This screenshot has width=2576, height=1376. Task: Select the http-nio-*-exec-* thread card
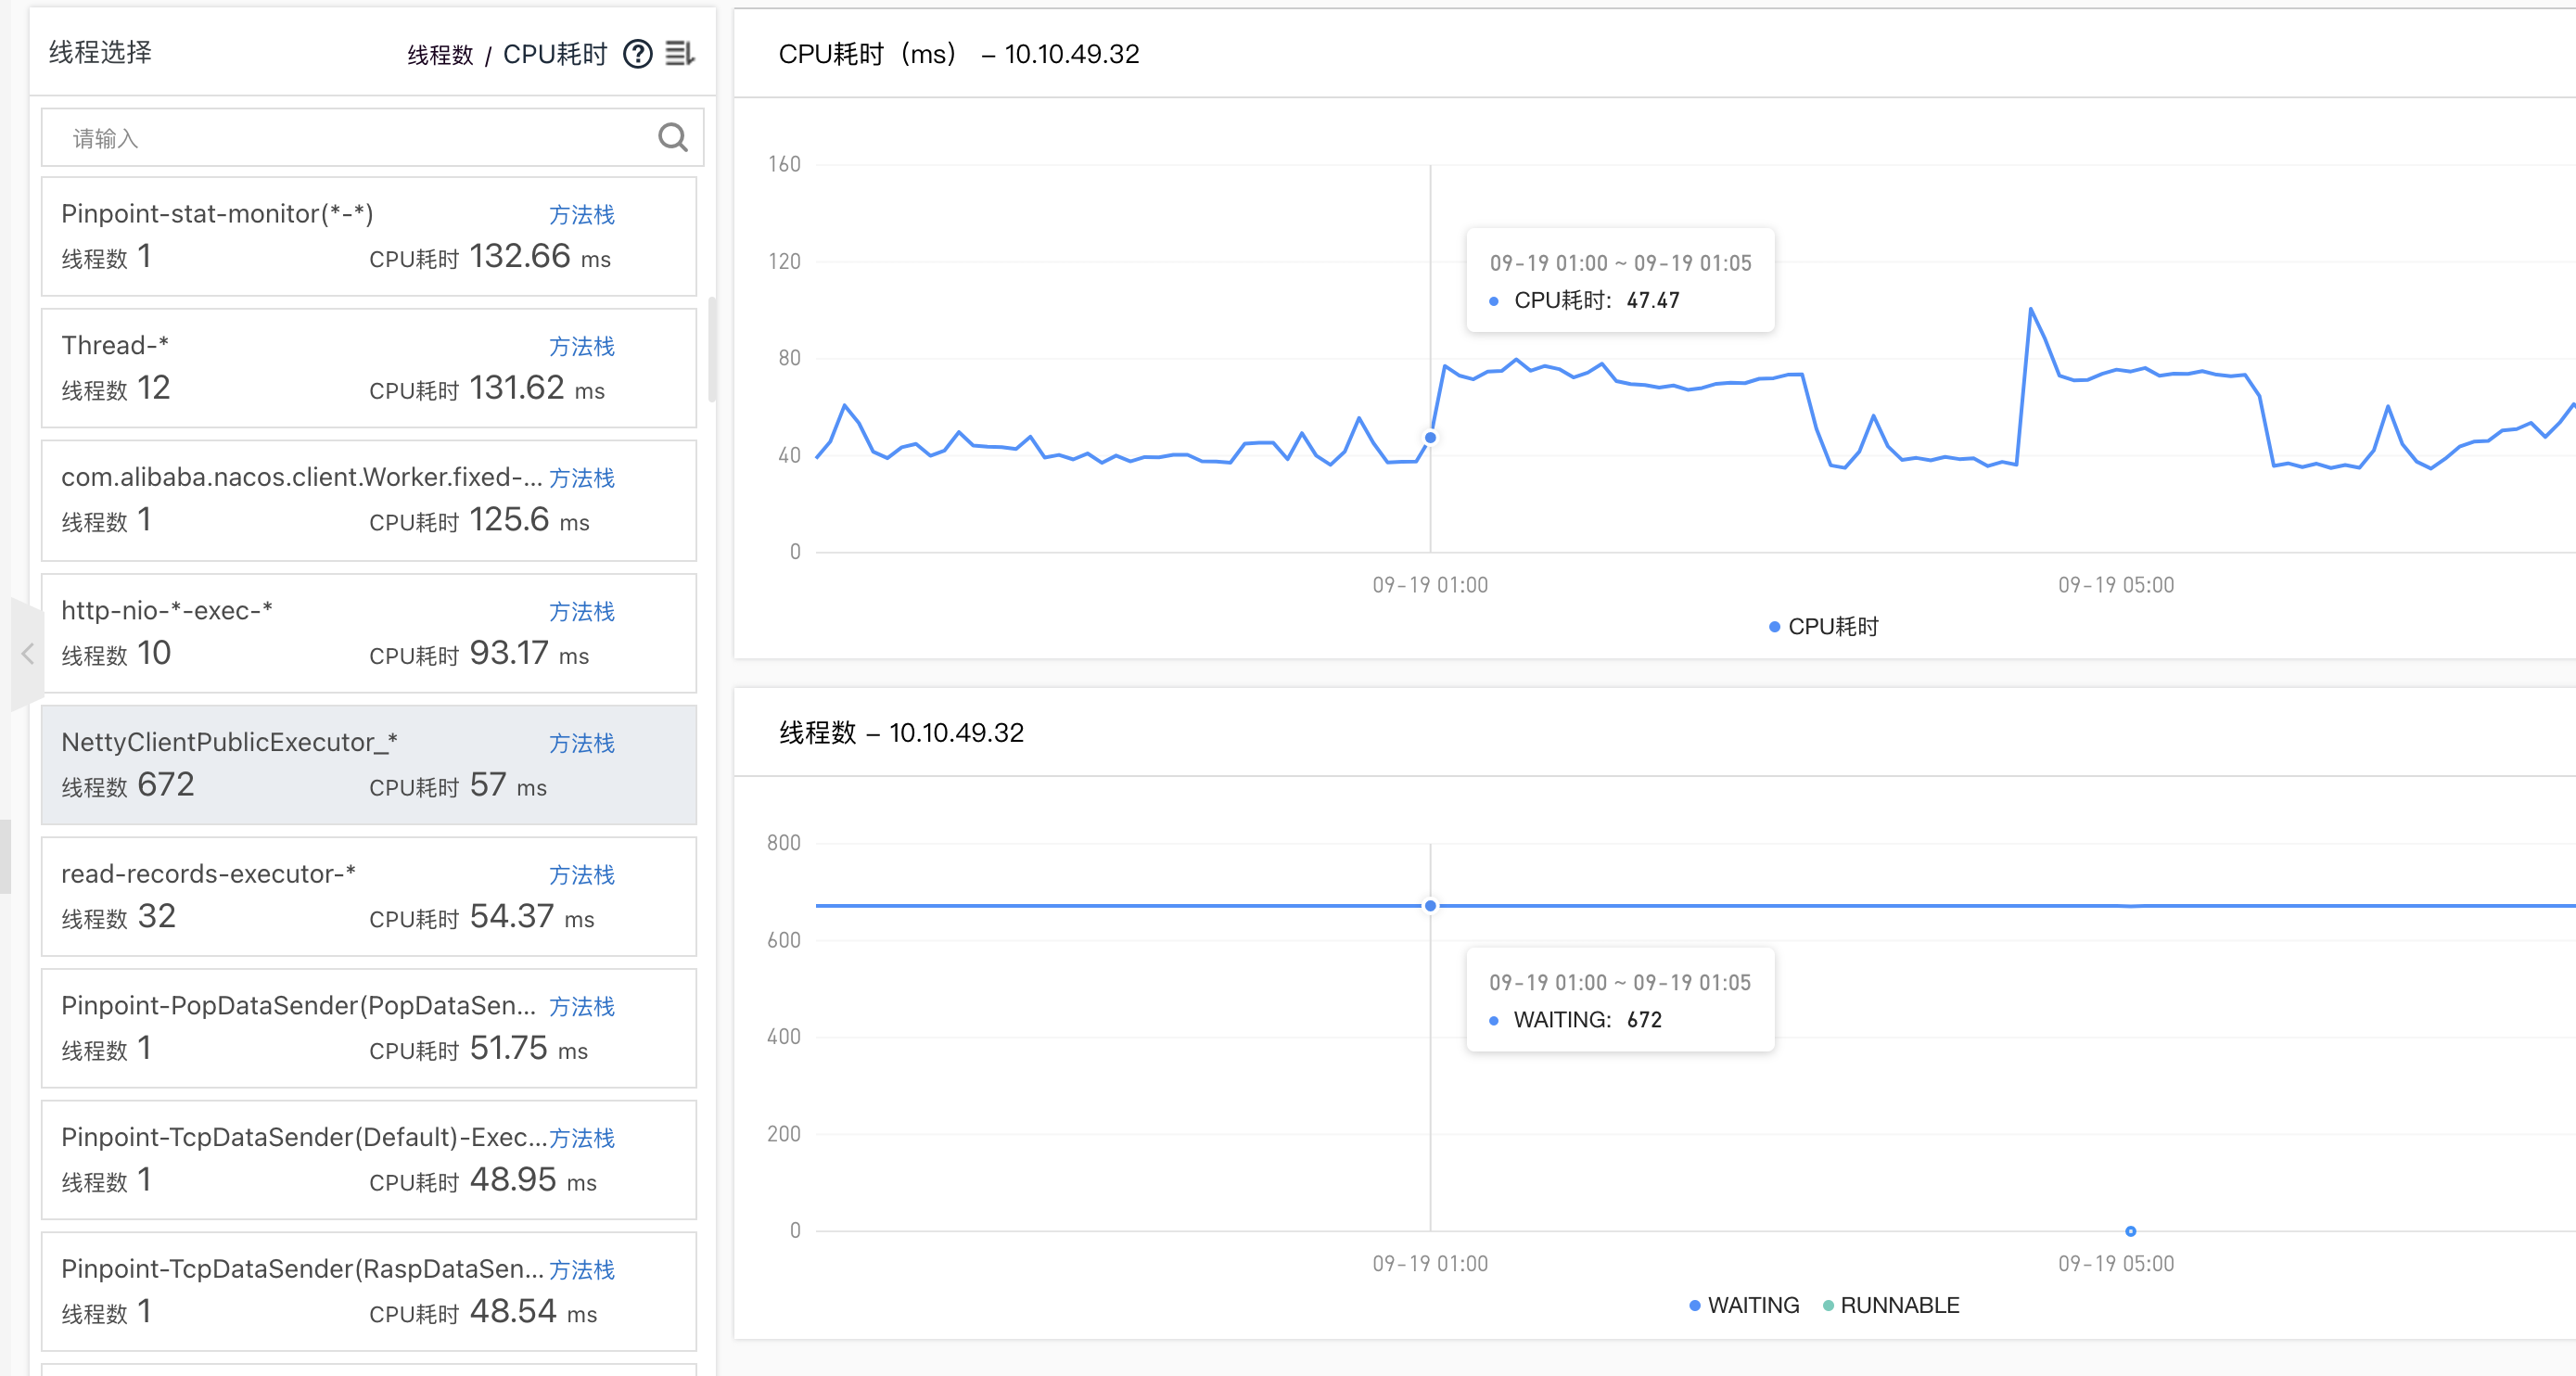[x=369, y=634]
